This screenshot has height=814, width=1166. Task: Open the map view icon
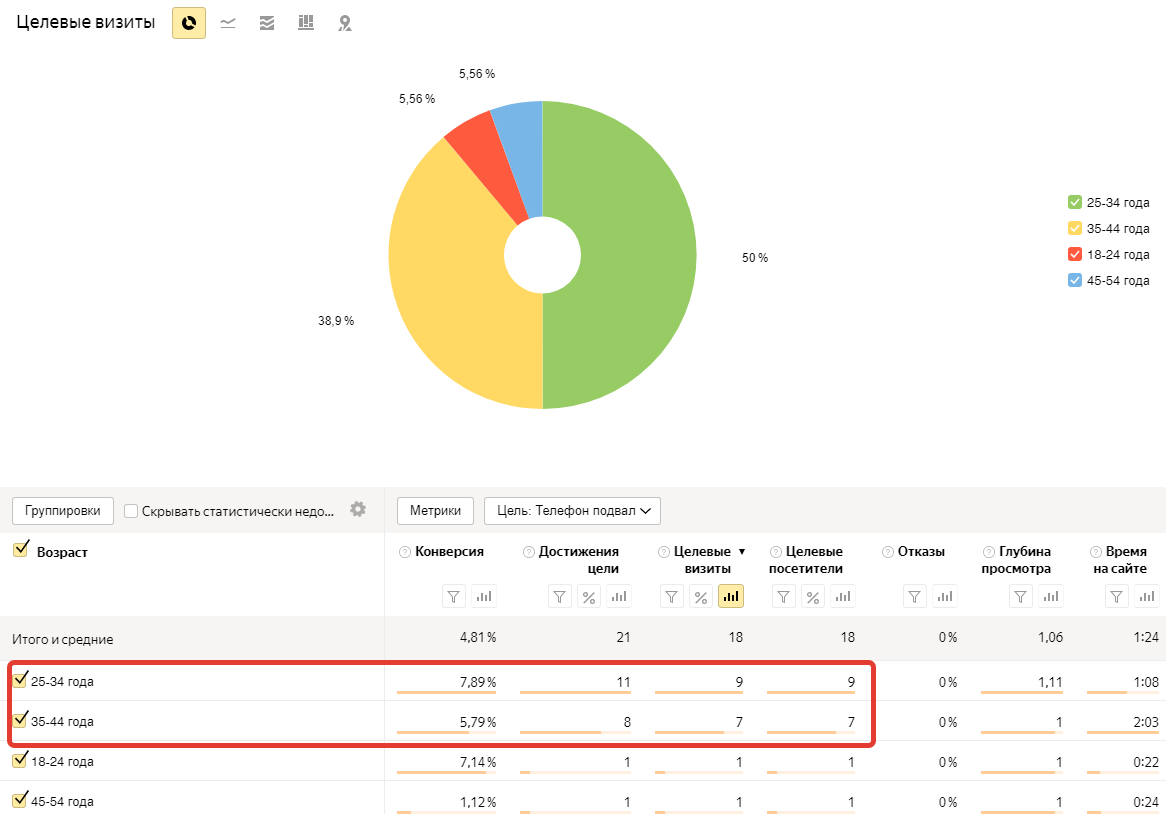coord(344,23)
